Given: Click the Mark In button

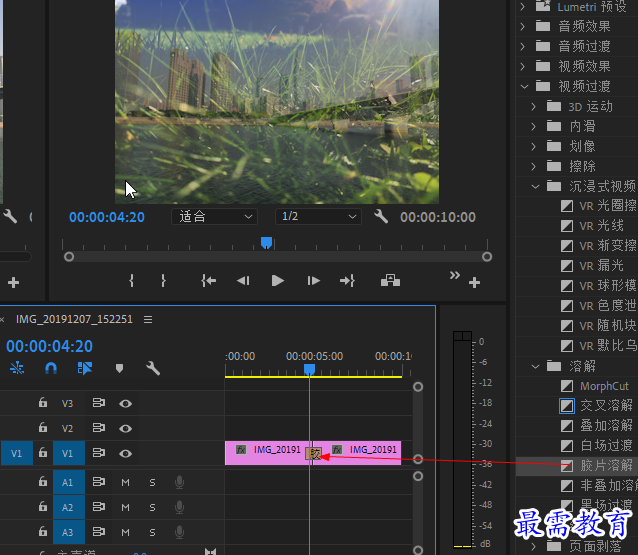Looking at the screenshot, I should tap(131, 281).
